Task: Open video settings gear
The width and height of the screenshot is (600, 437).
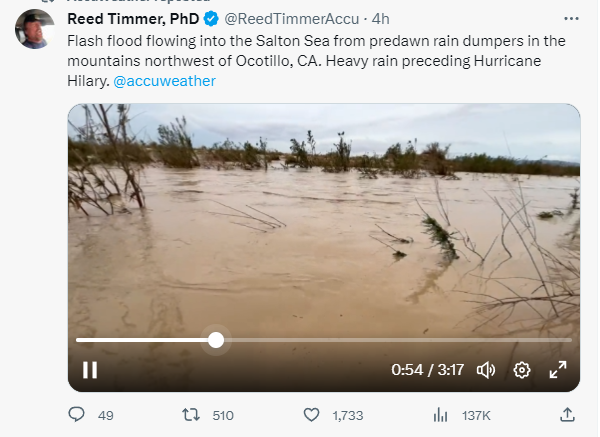Action: (x=521, y=370)
